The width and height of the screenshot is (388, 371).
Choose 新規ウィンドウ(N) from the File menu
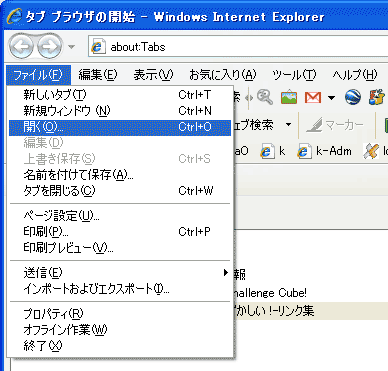pos(120,111)
